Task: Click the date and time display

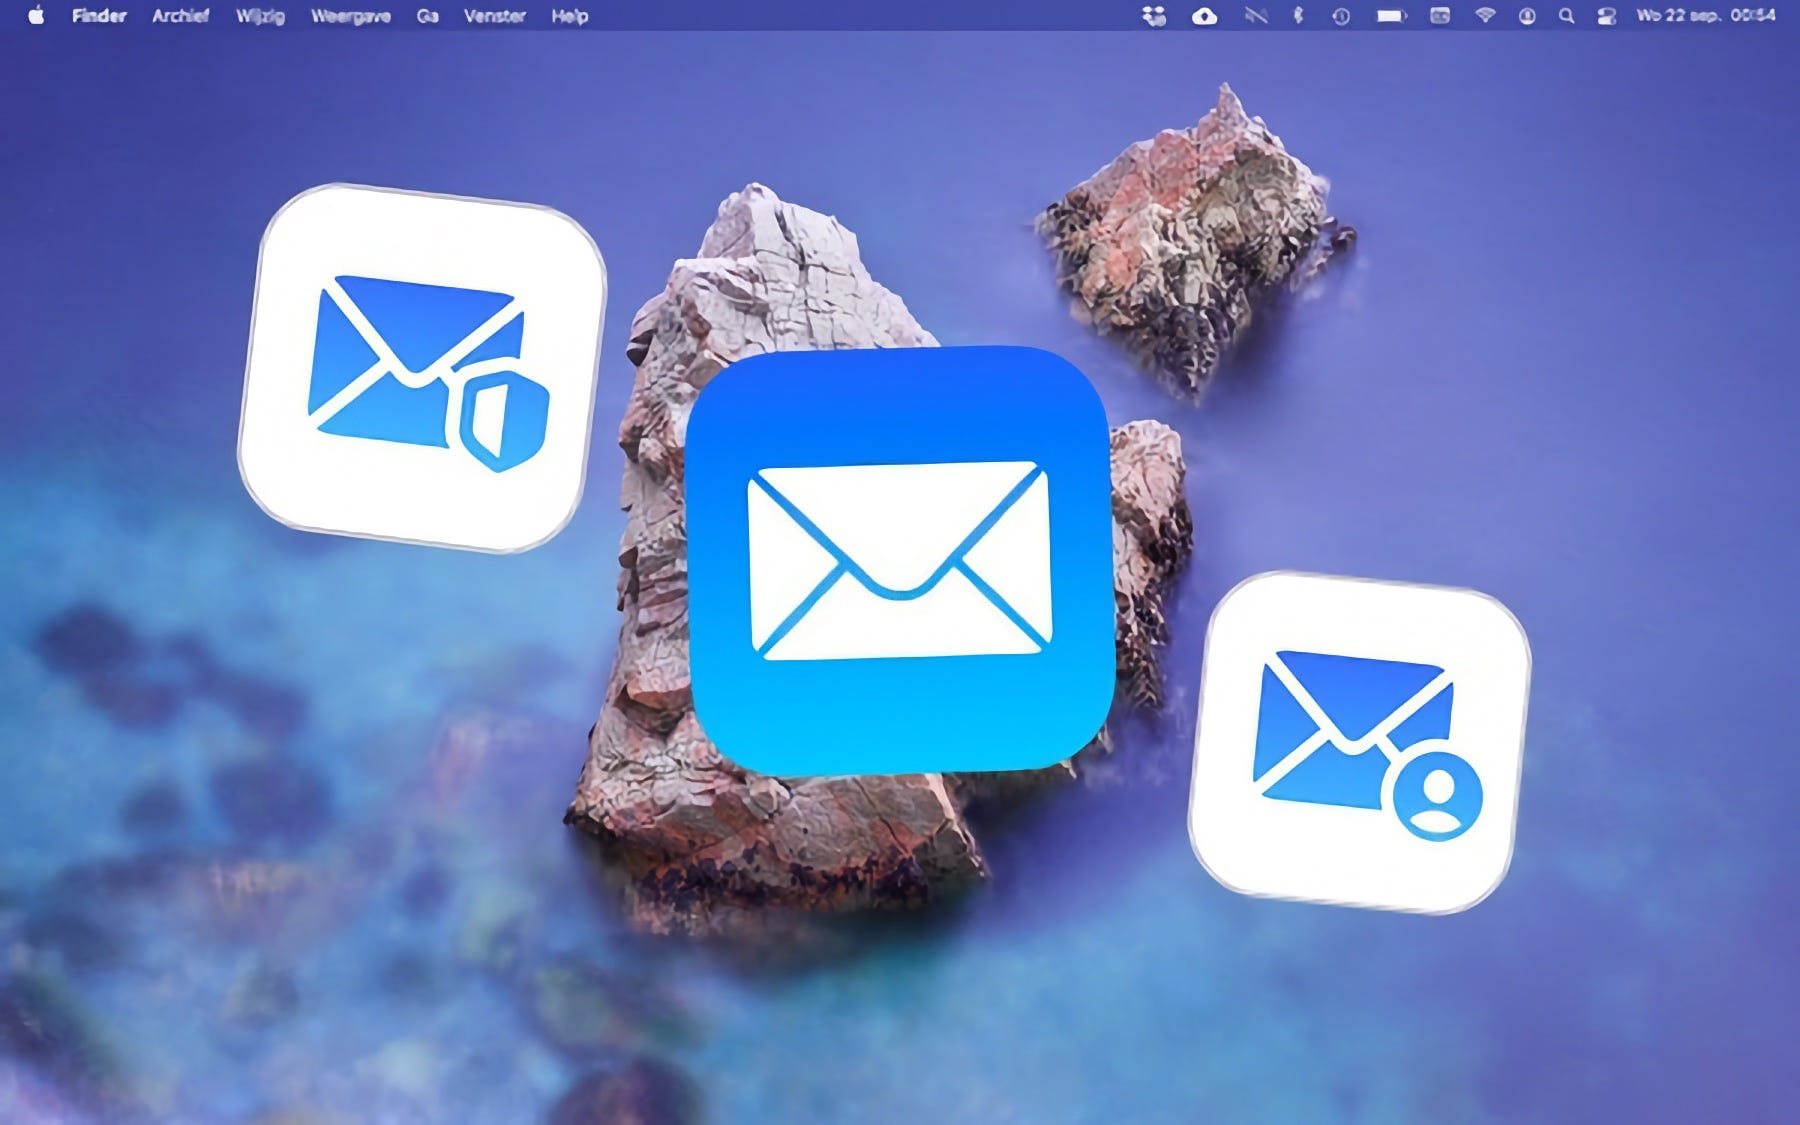Action: click(1705, 16)
